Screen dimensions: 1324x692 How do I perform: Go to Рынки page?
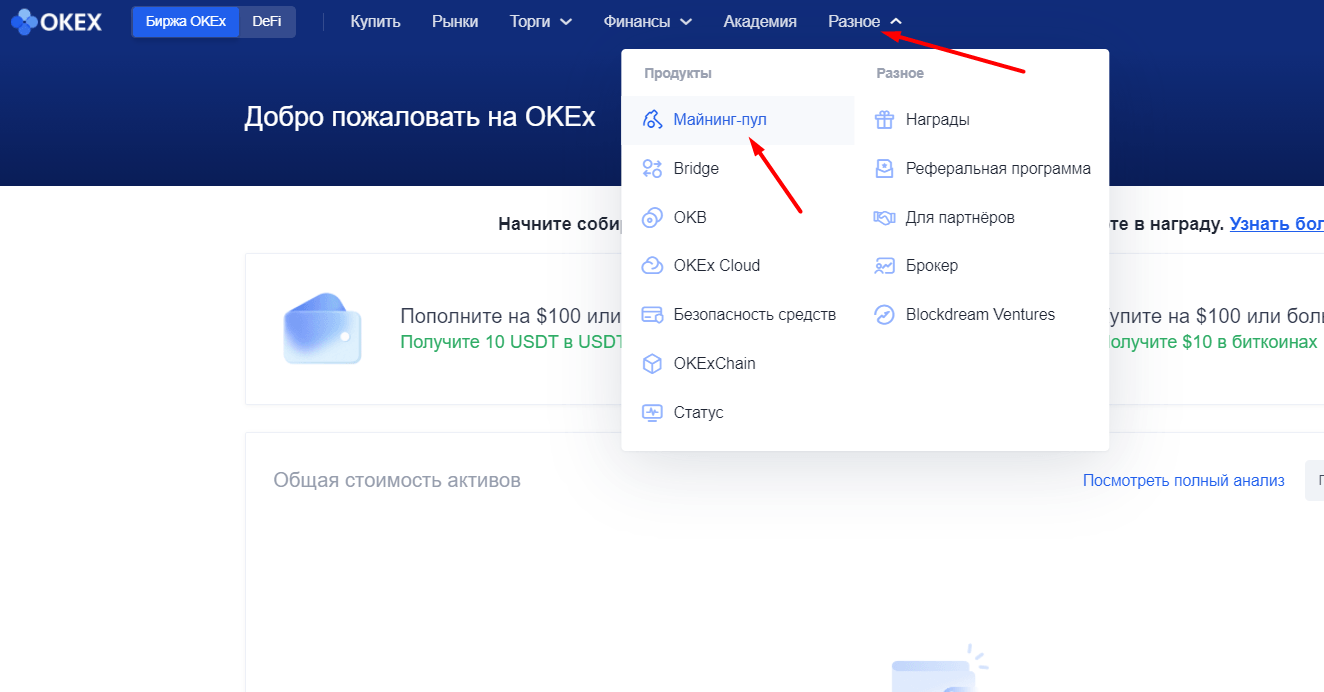tap(455, 21)
